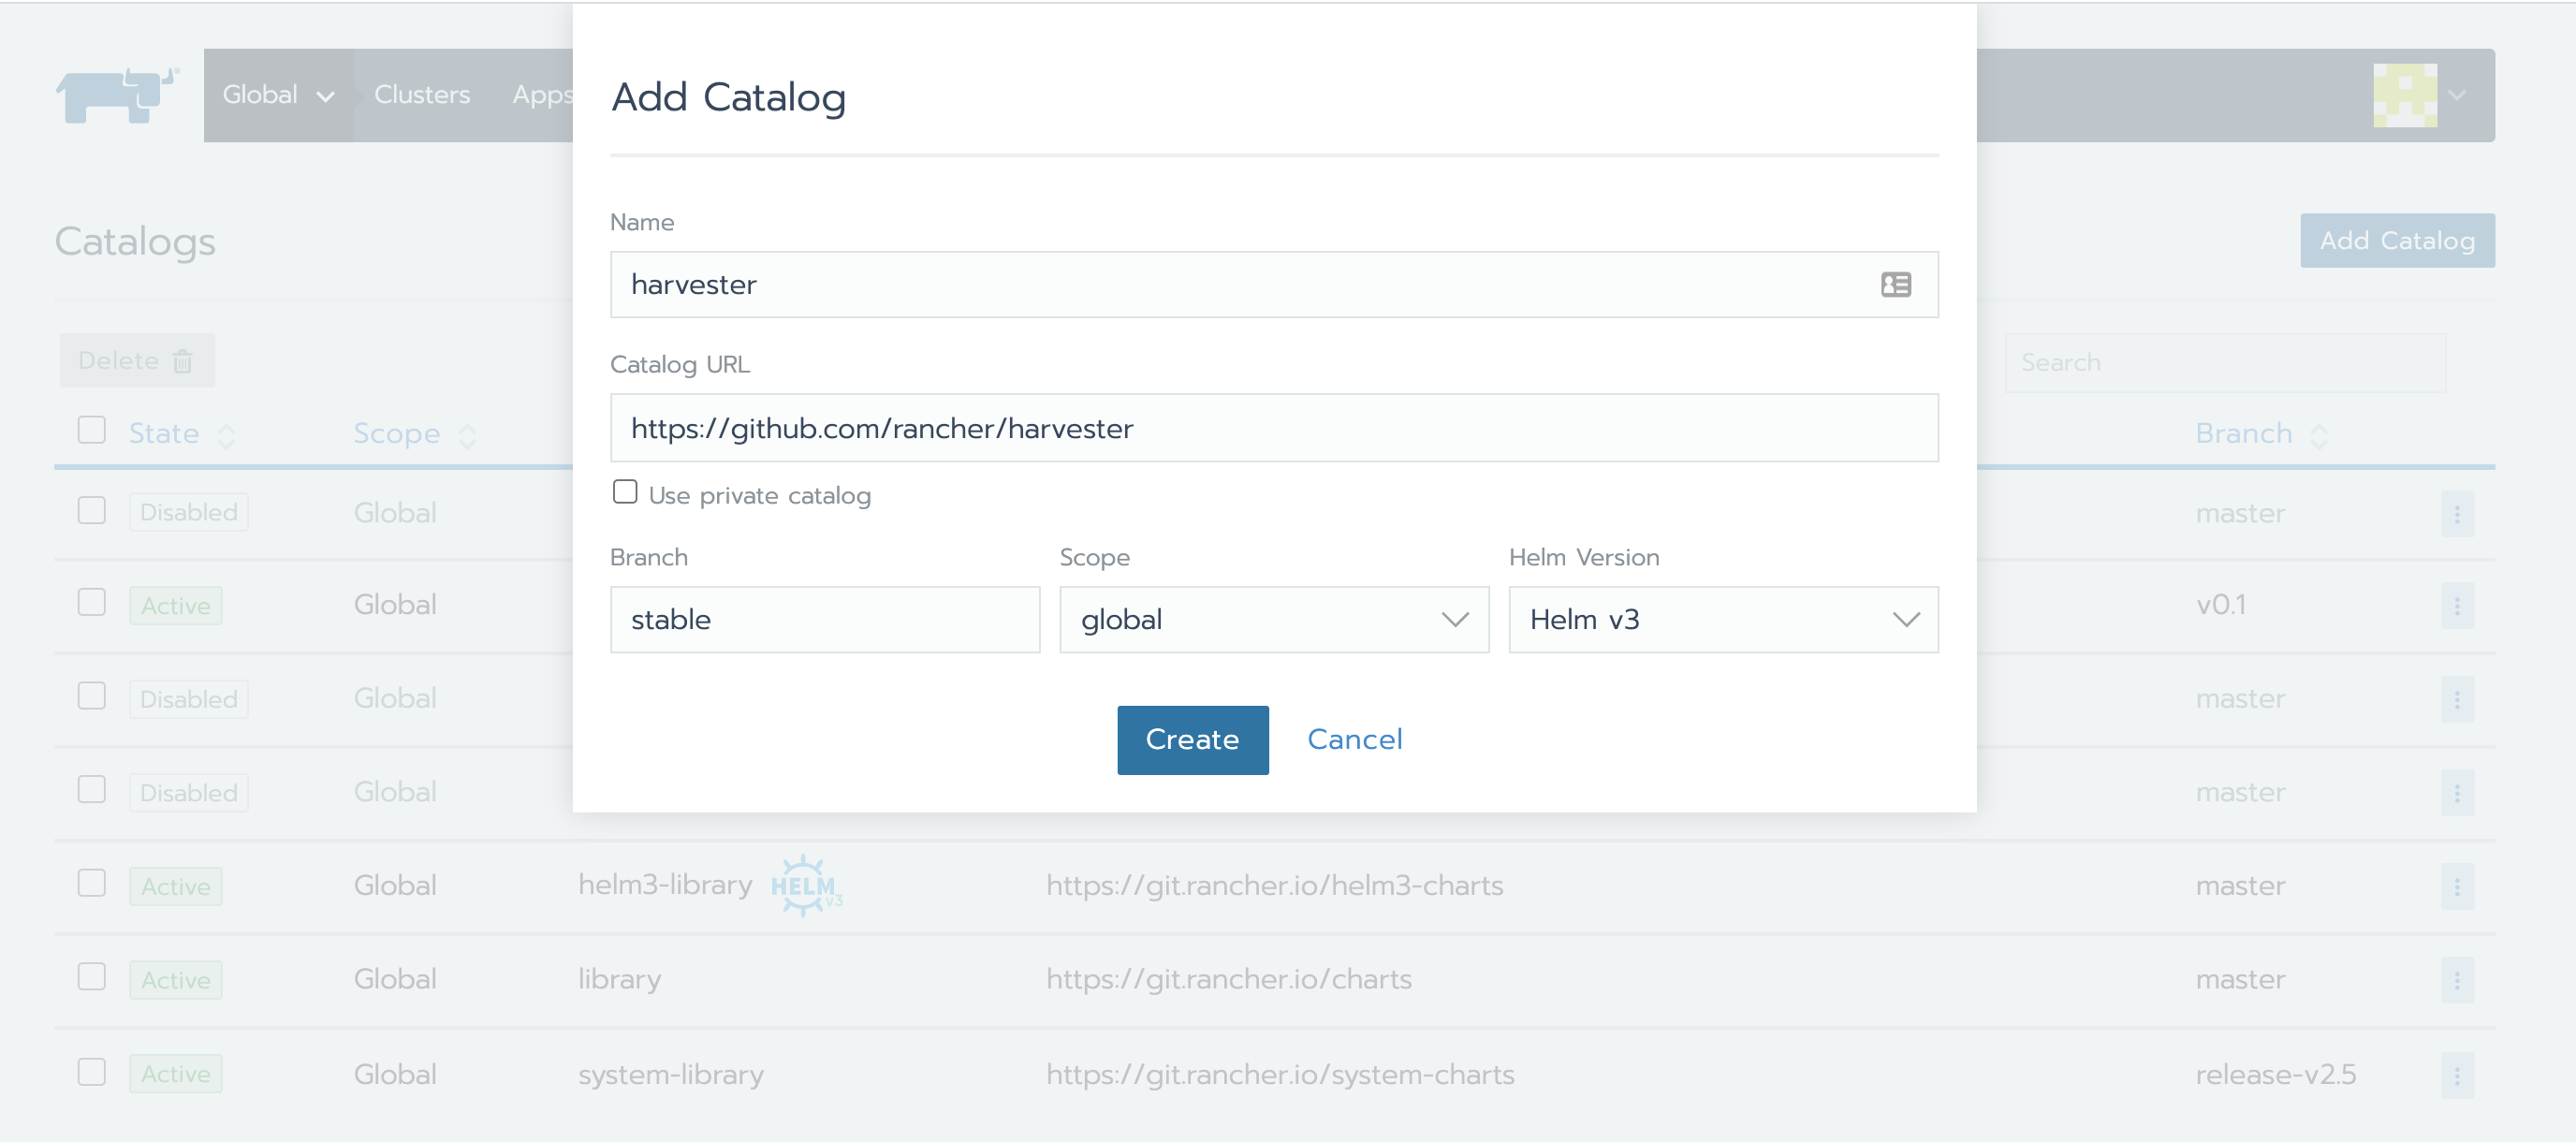Click the https://git.rancher.io/system-charts URL
Screen dimensions: 2576x1142
[x=1280, y=1075]
